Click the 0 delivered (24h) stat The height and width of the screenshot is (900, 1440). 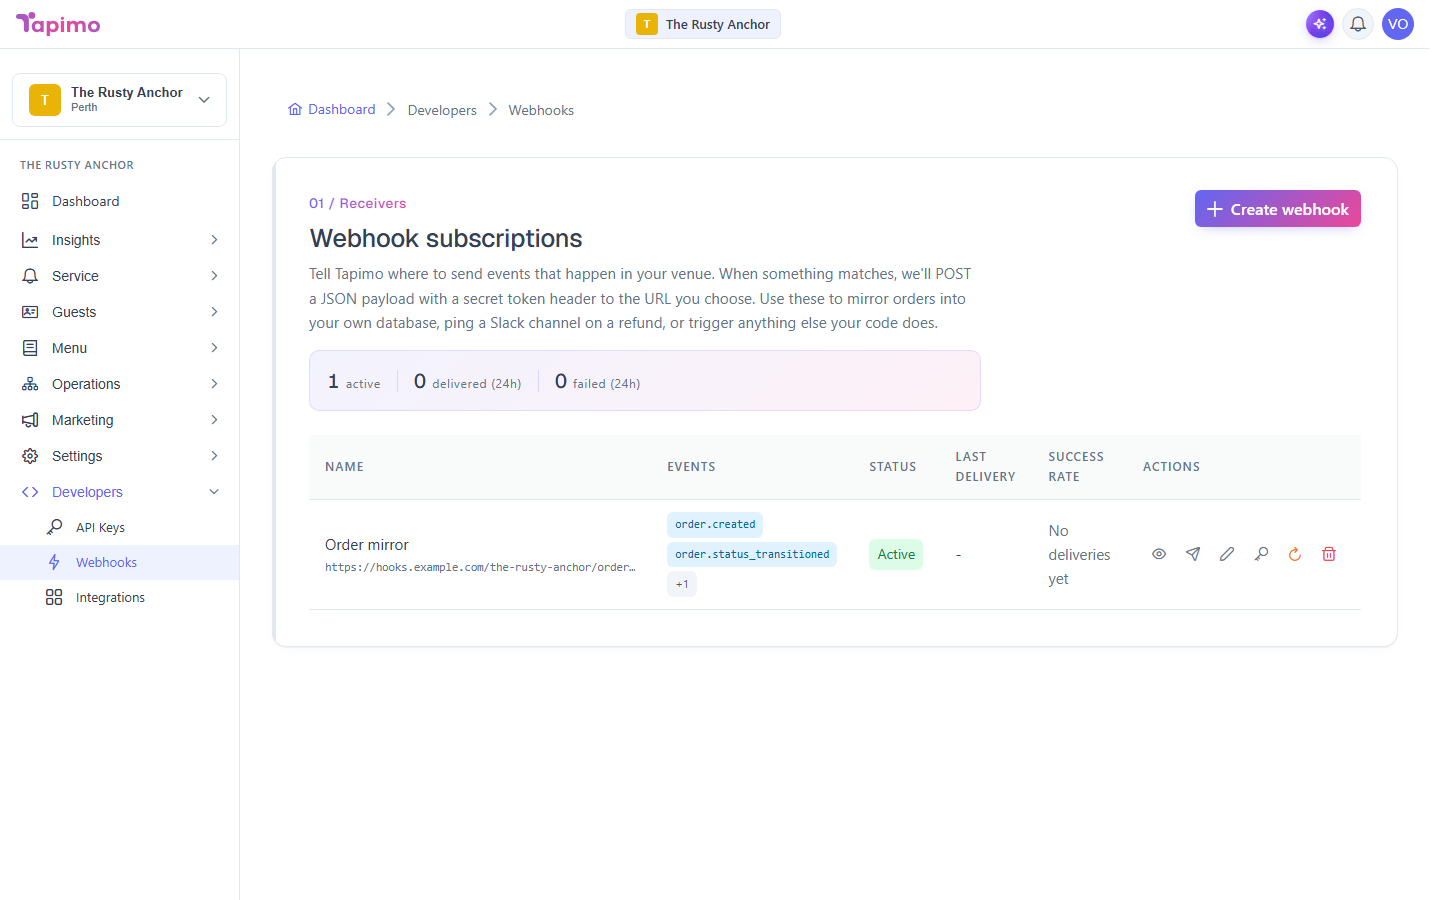[467, 381]
